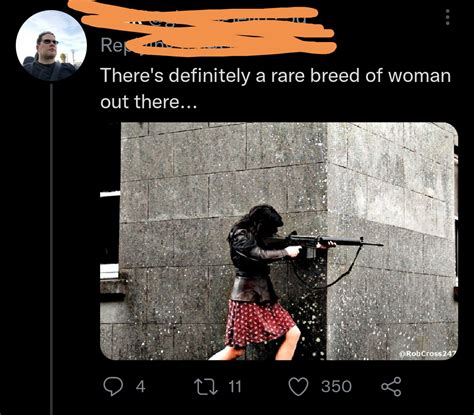This screenshot has height=415, width=474.
Task: Click the dark window opening at photo's left edge
Action: [x=109, y=230]
